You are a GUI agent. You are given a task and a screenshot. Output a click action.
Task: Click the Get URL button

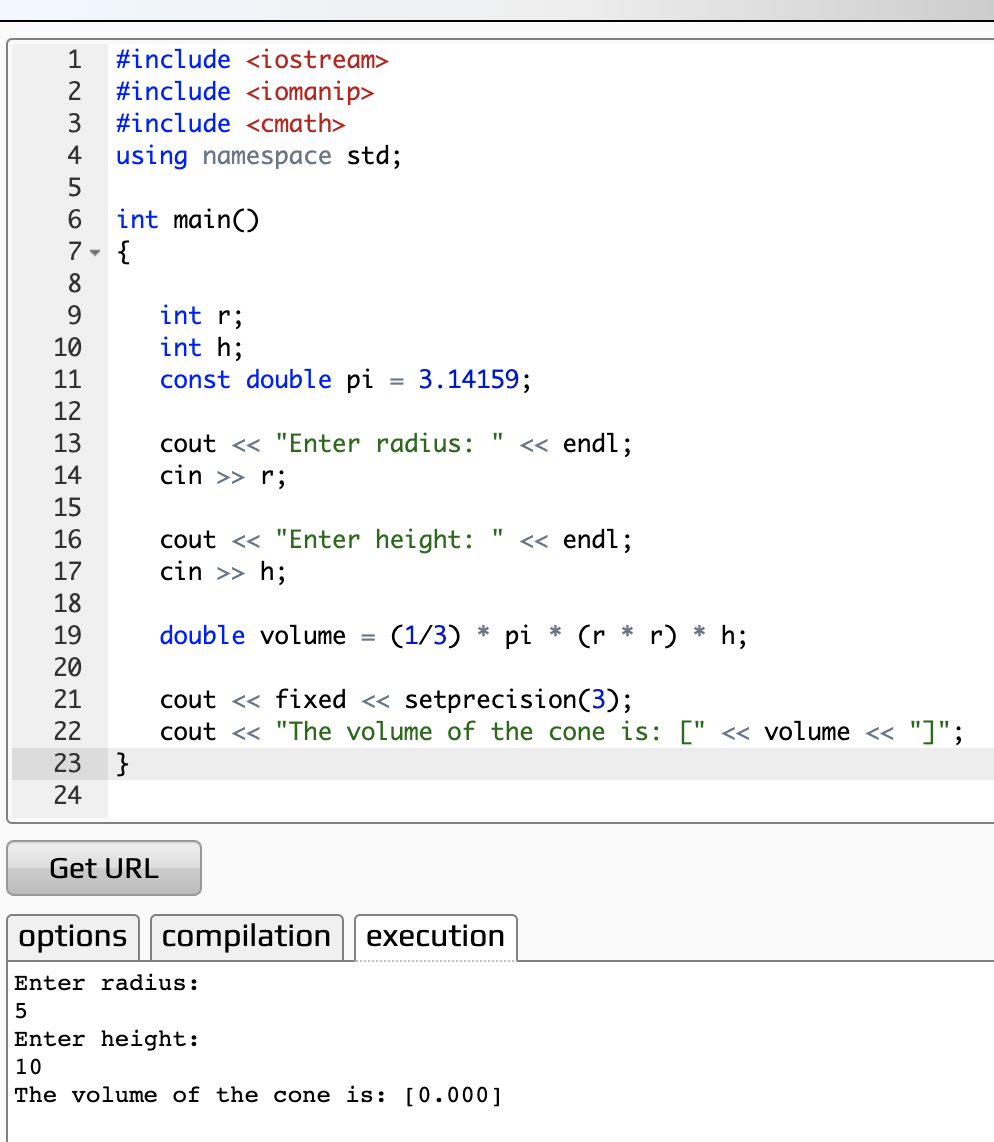pos(103,868)
